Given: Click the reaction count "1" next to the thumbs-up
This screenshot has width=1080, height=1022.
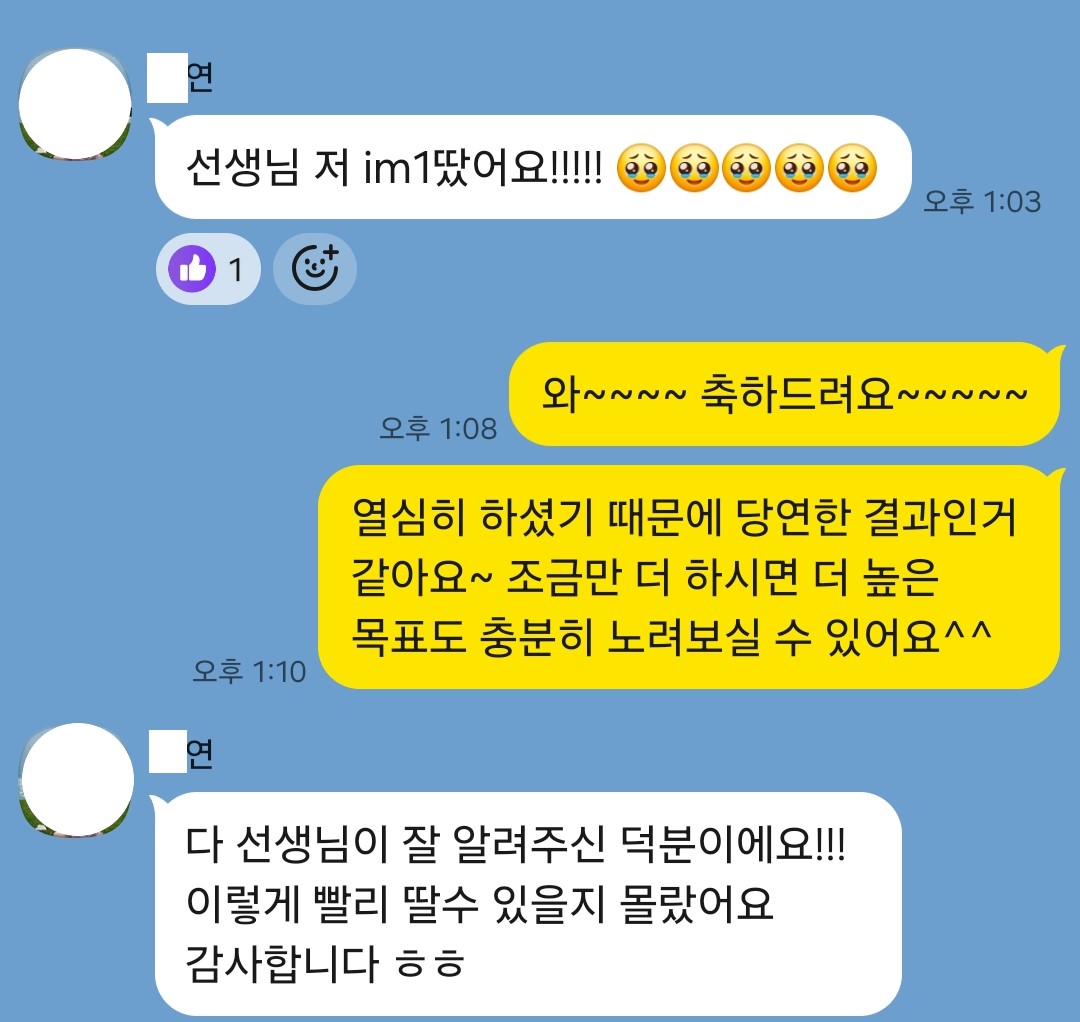Looking at the screenshot, I should [x=236, y=269].
